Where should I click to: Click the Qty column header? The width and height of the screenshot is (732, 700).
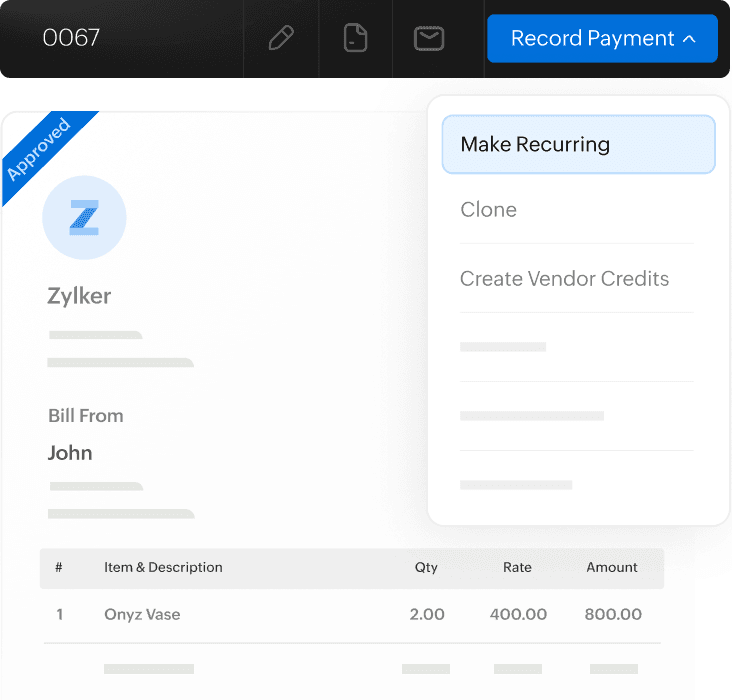[426, 567]
